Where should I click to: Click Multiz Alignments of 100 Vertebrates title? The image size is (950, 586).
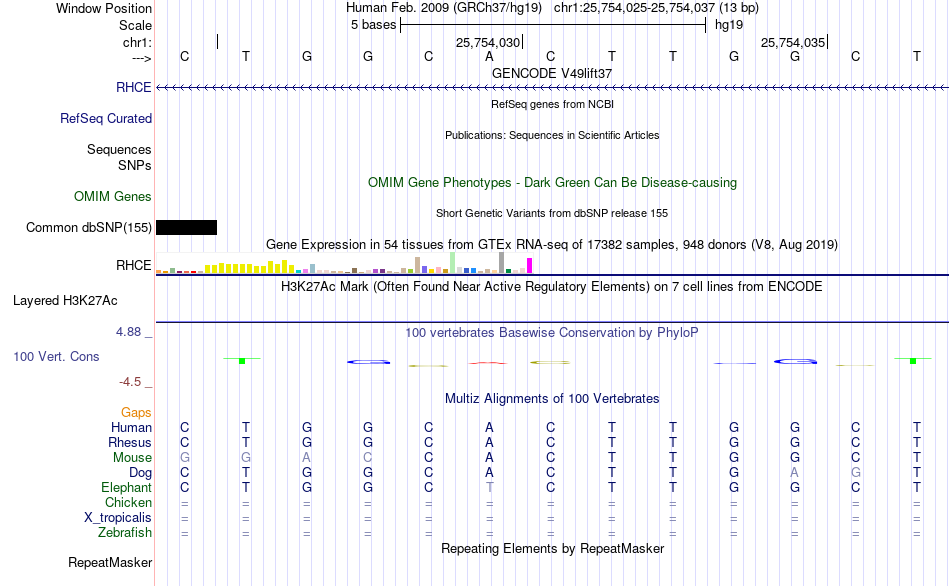coord(552,399)
